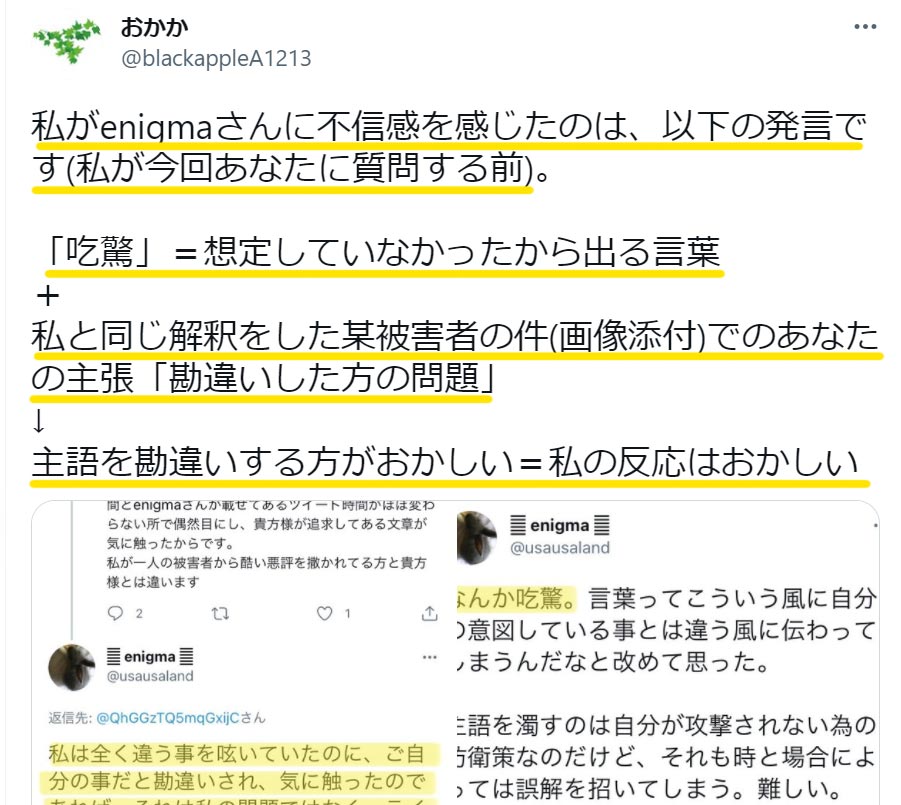Click the おかか display name
This screenshot has width=901, height=805.
click(154, 28)
